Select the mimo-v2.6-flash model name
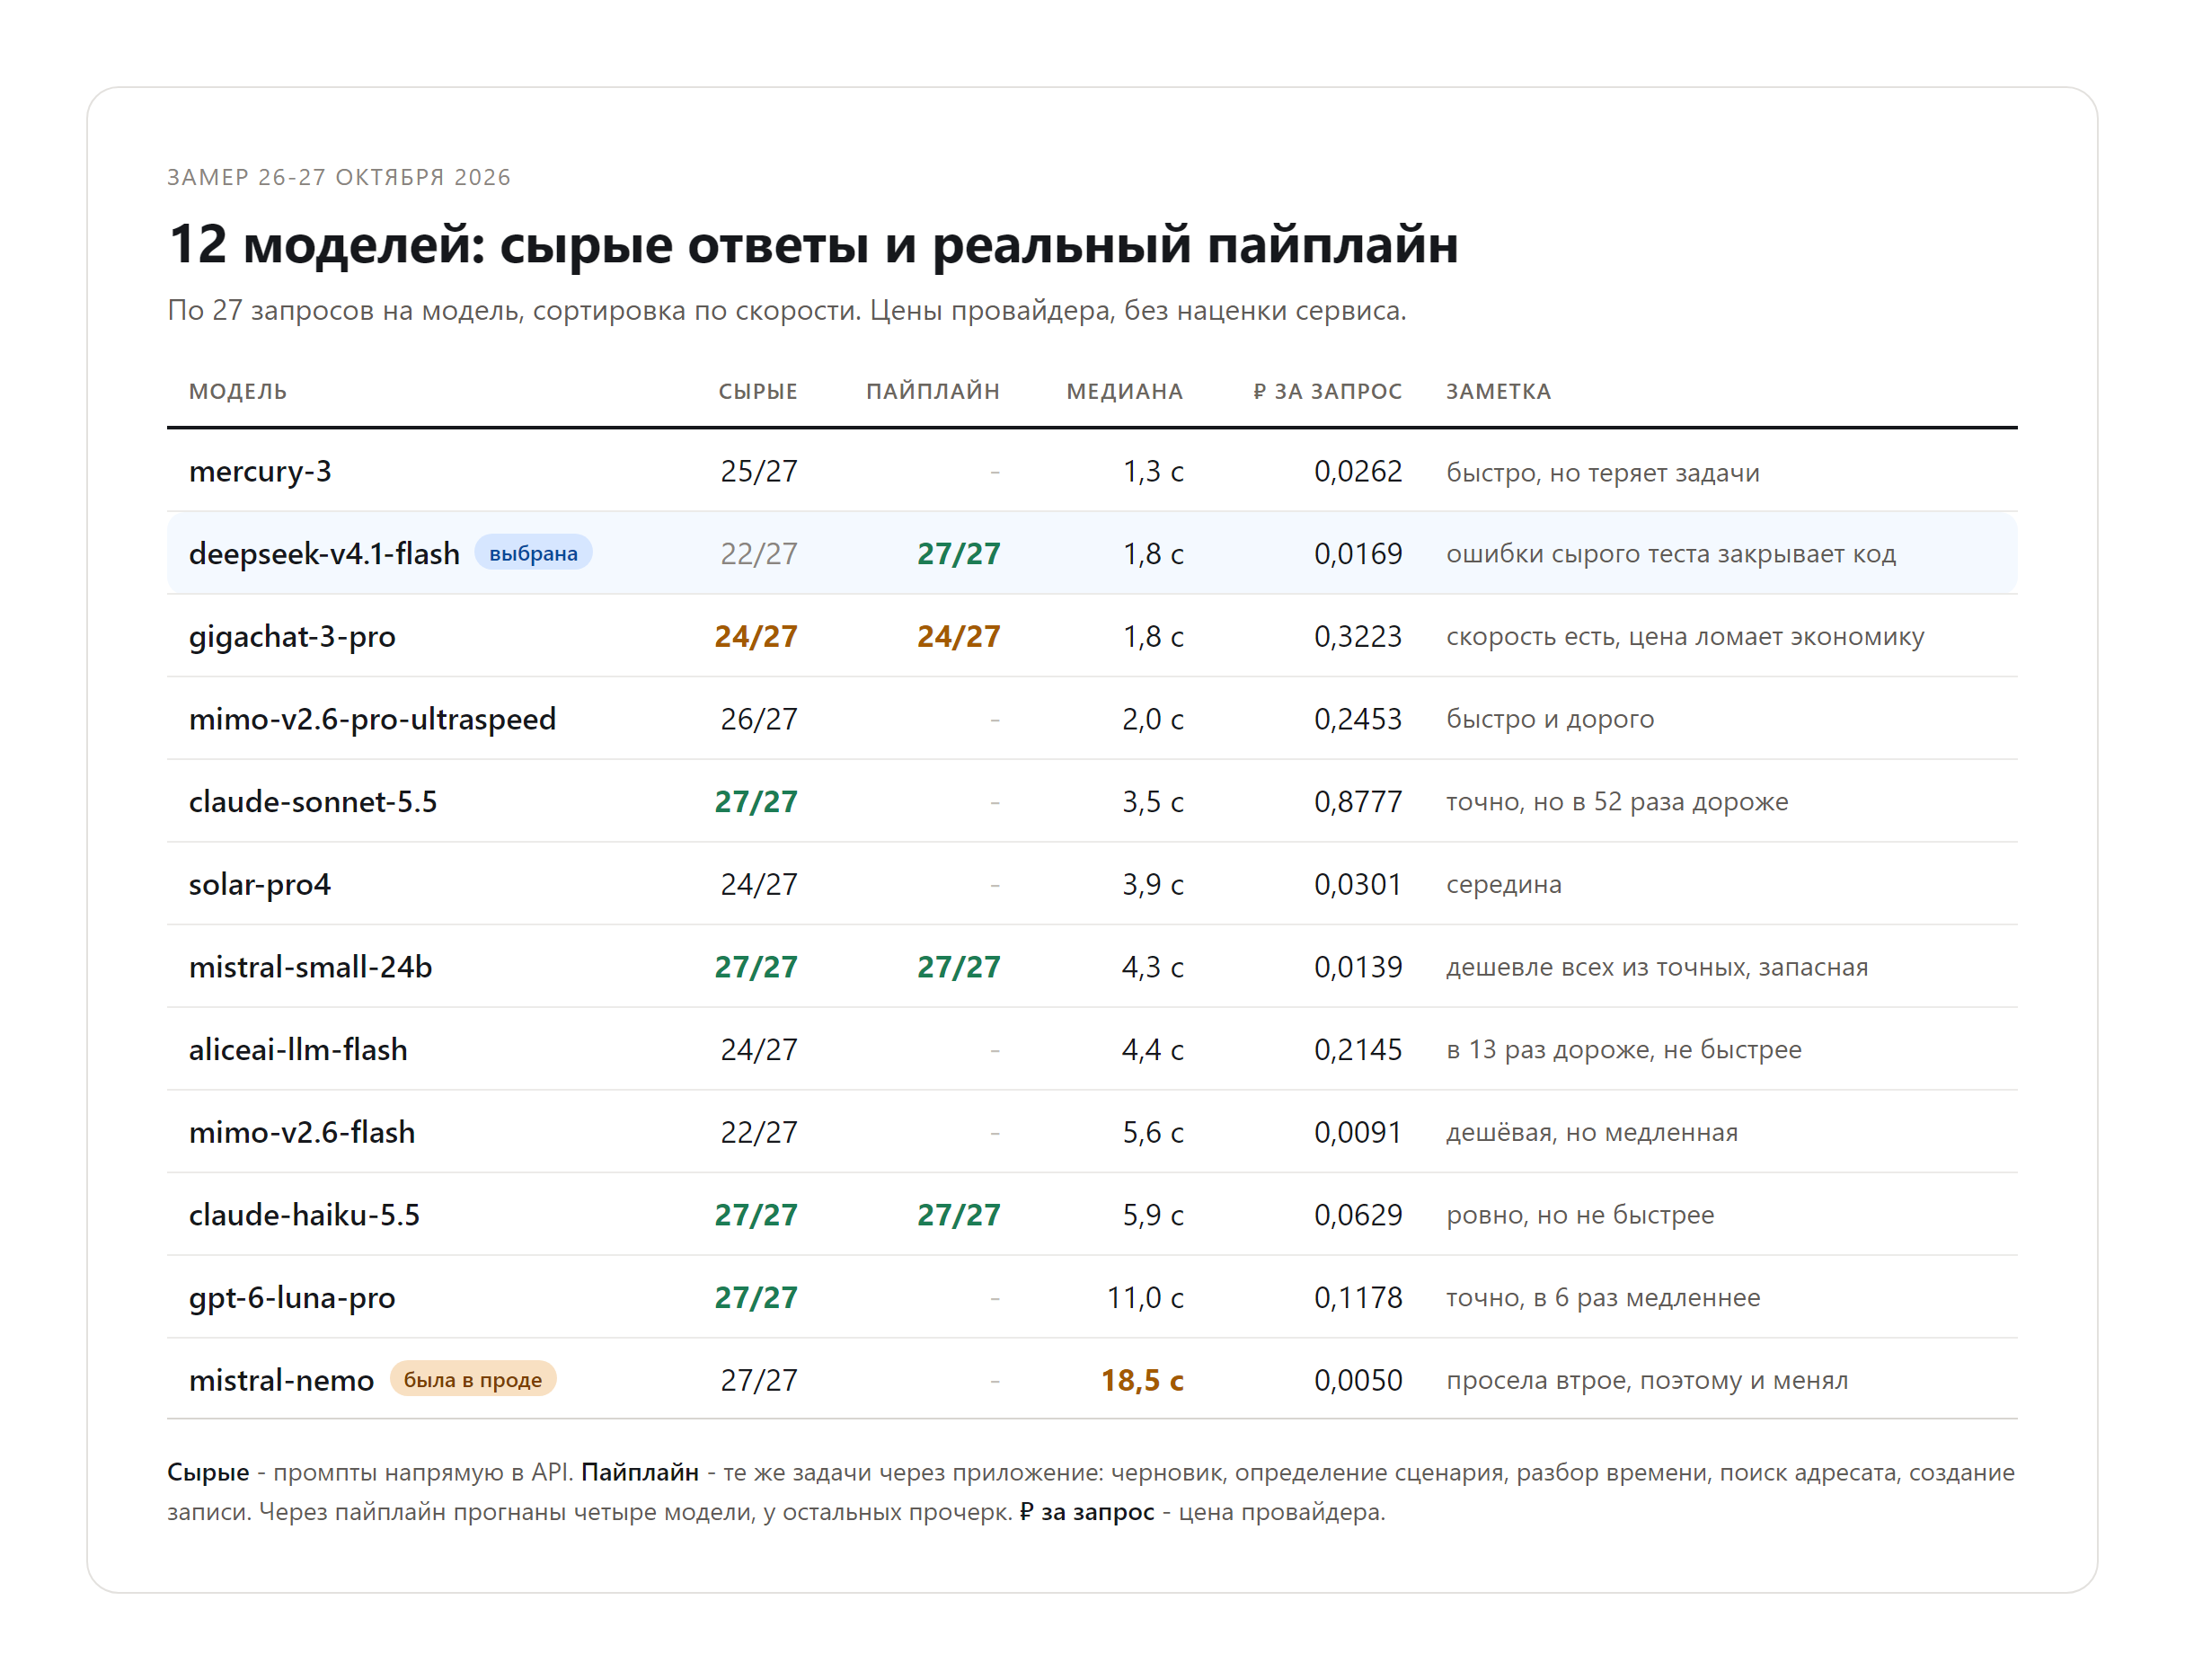Image resolution: width=2185 pixels, height=1680 pixels. (x=302, y=1132)
